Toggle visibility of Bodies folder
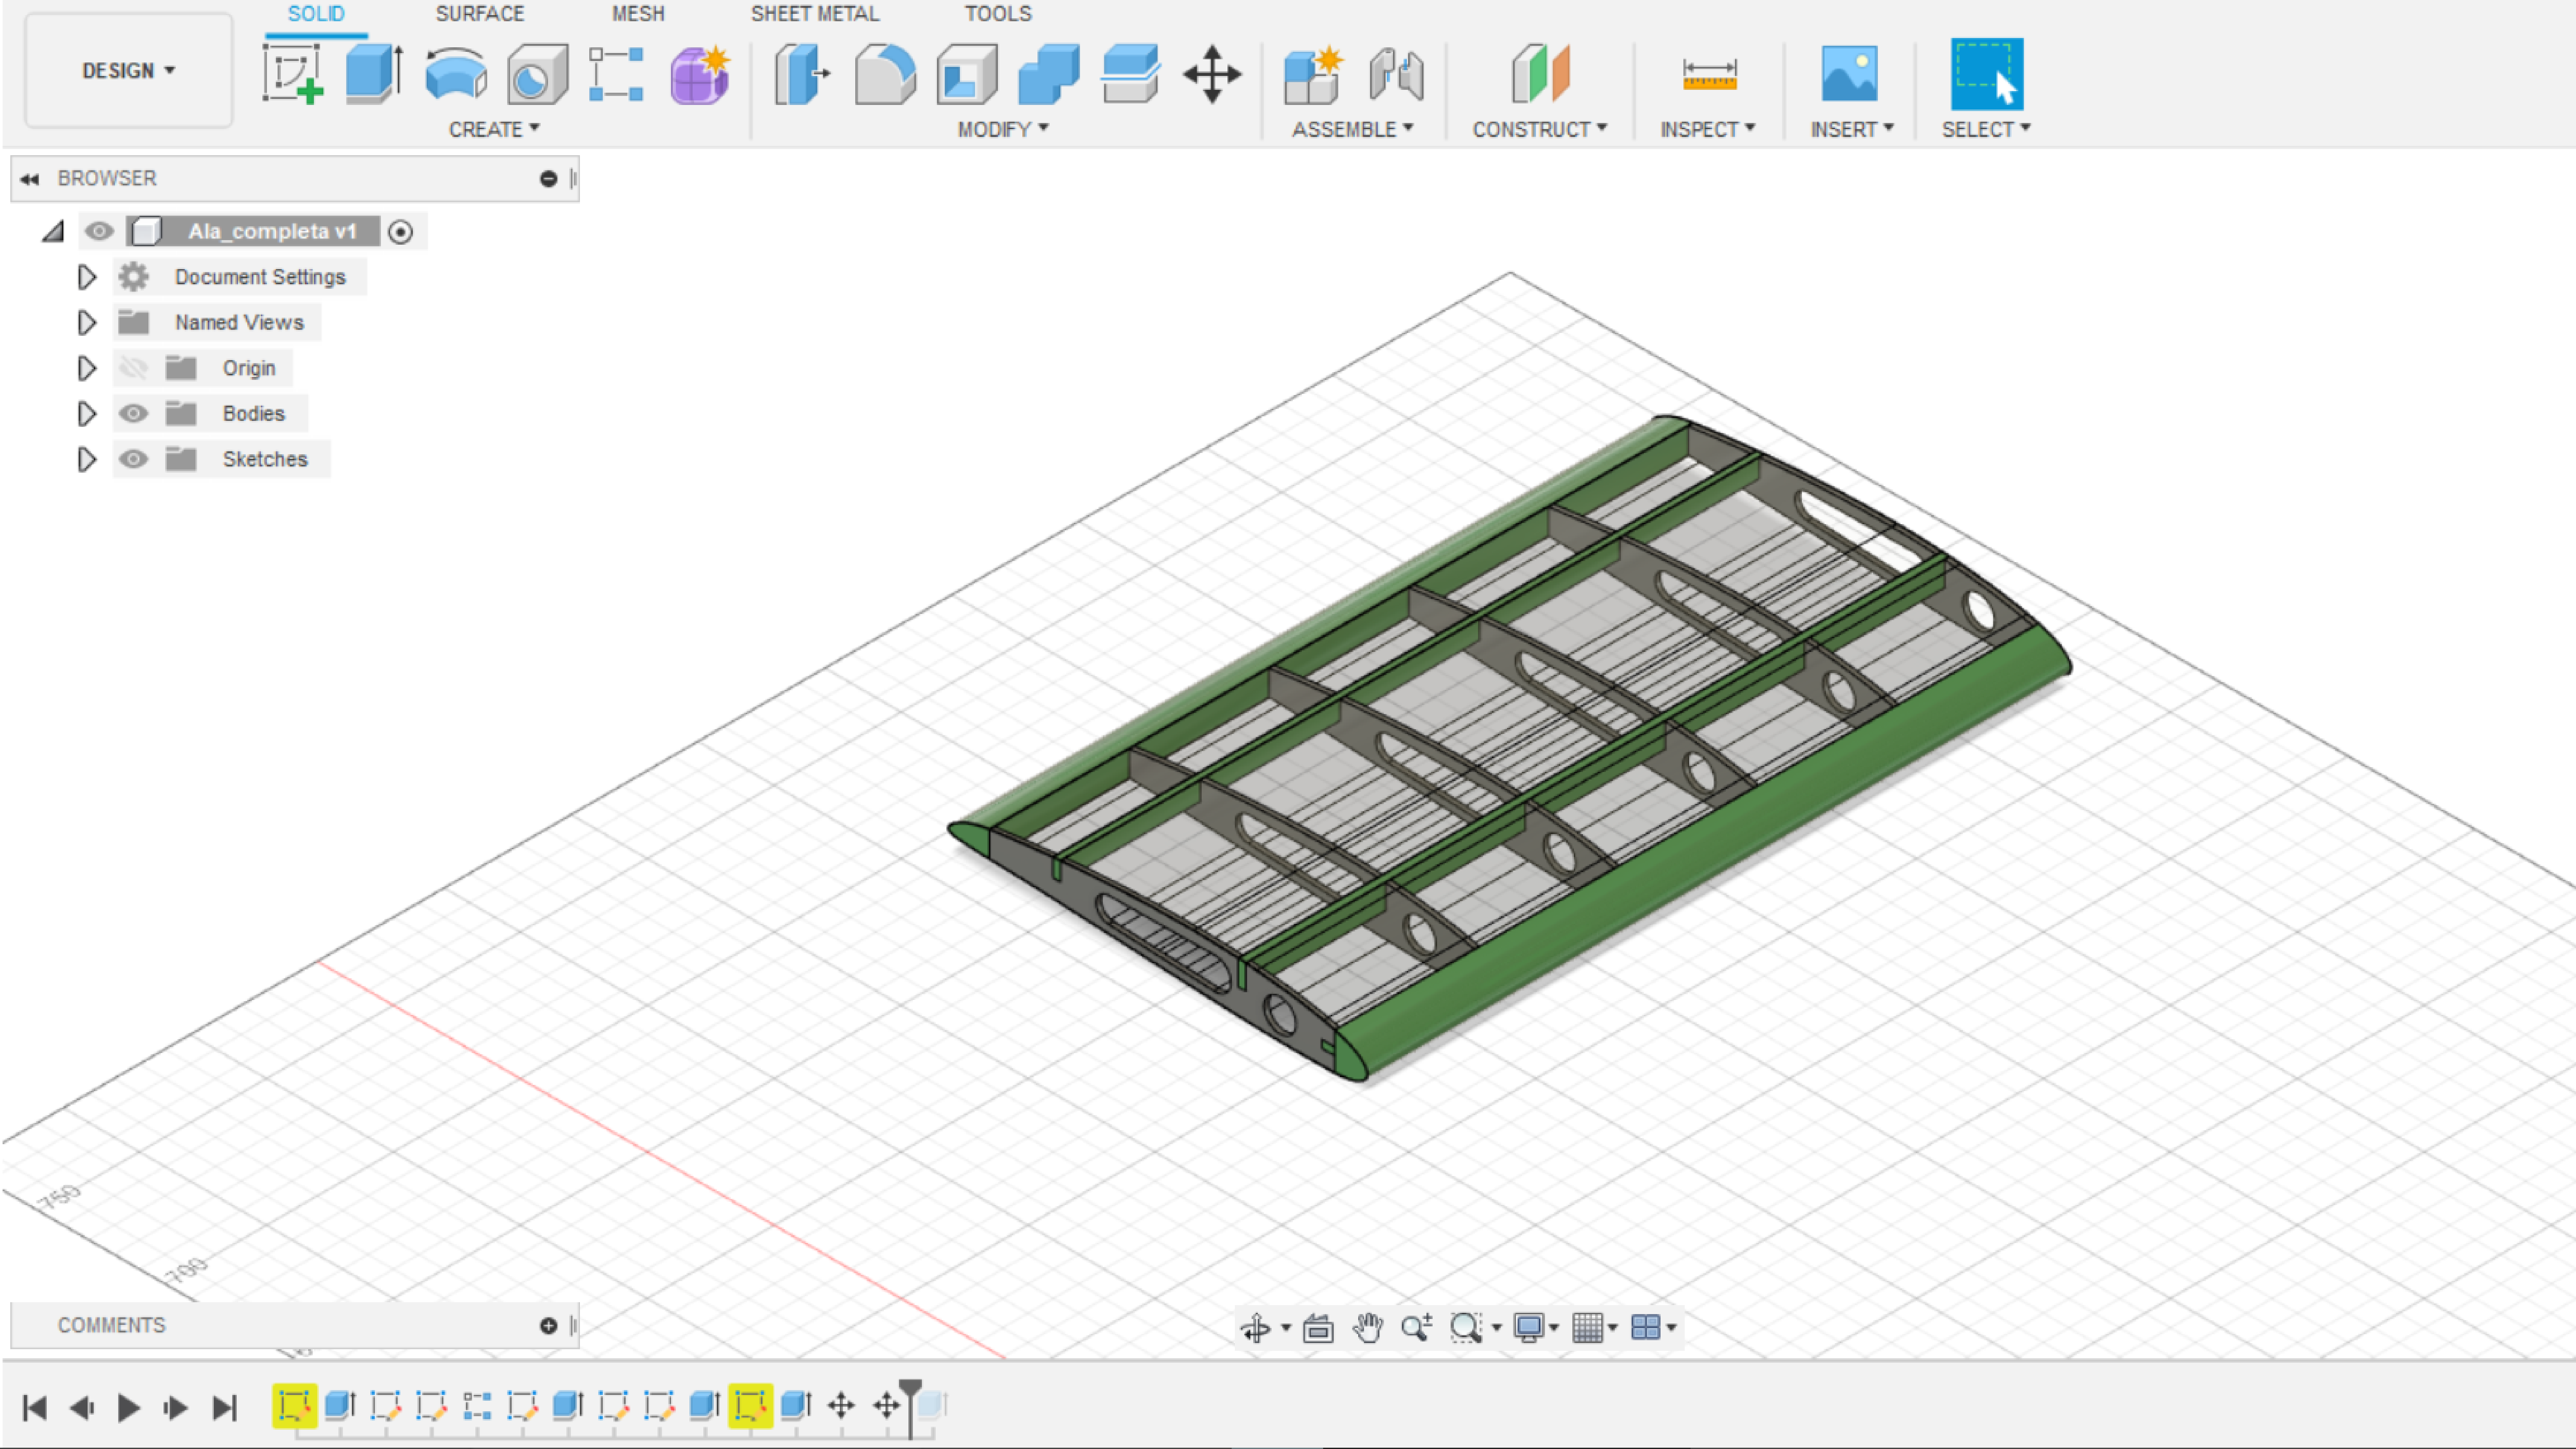This screenshot has height=1449, width=2576. 133,413
